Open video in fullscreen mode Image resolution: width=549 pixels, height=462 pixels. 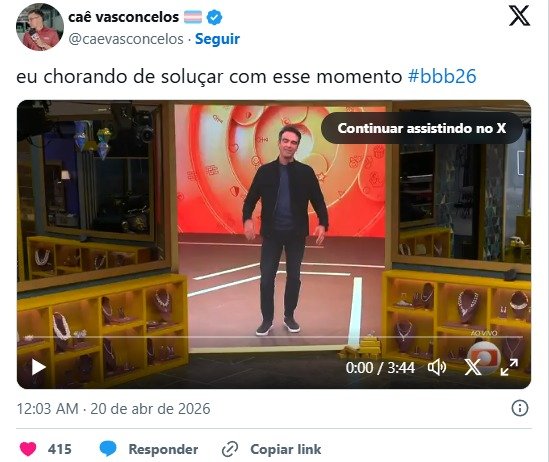(509, 367)
